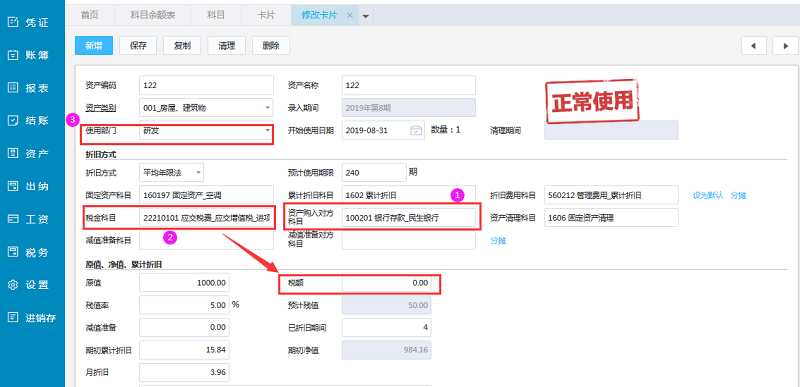Go to the previous card with the left arrow

(x=754, y=45)
